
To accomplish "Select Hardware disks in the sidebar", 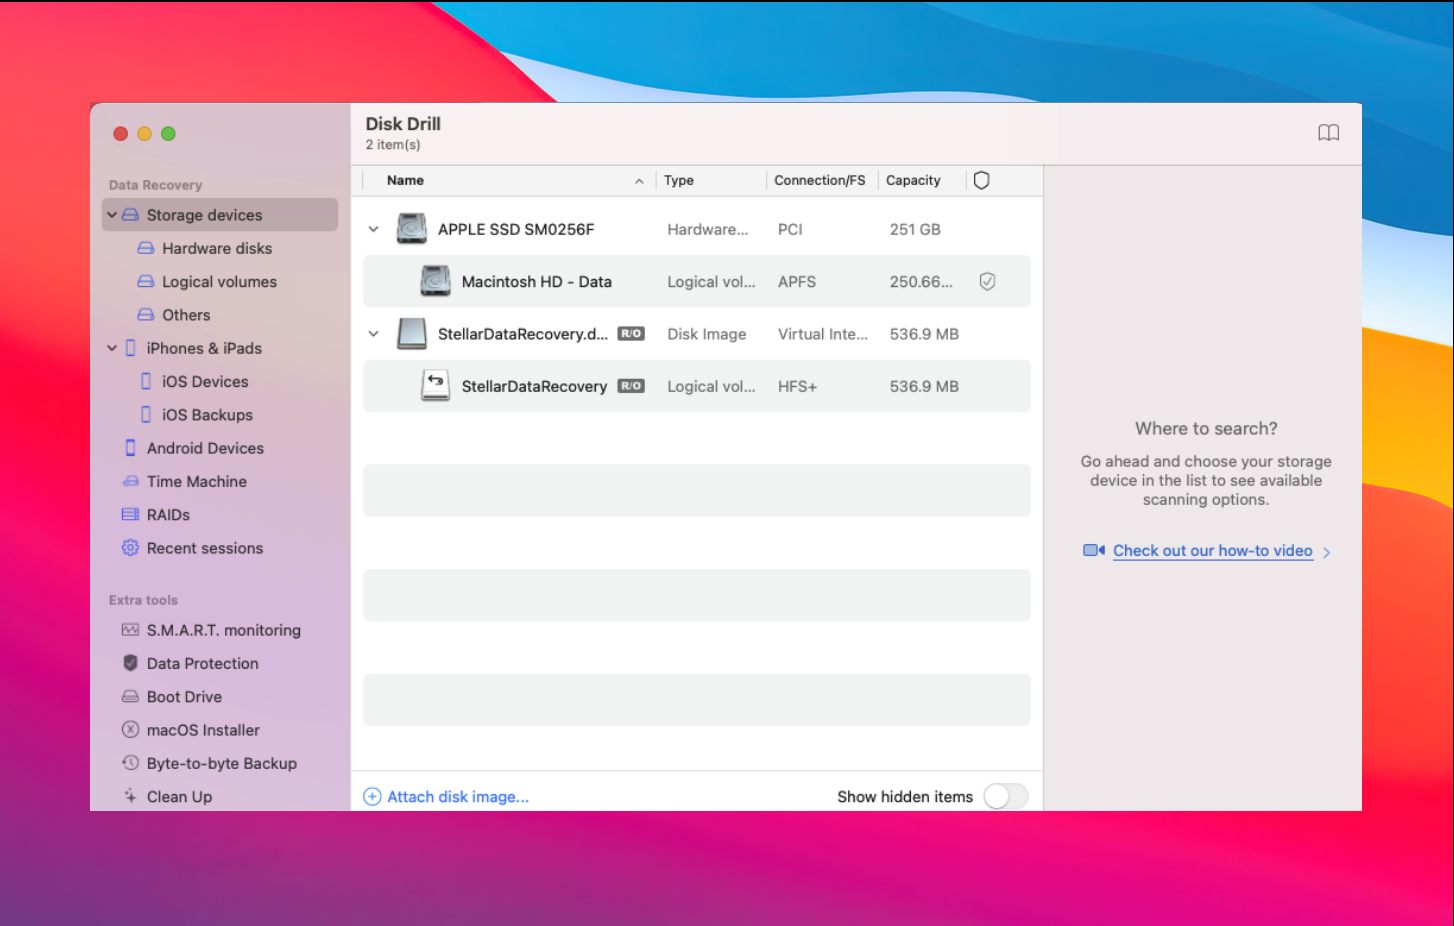I will coord(219,248).
